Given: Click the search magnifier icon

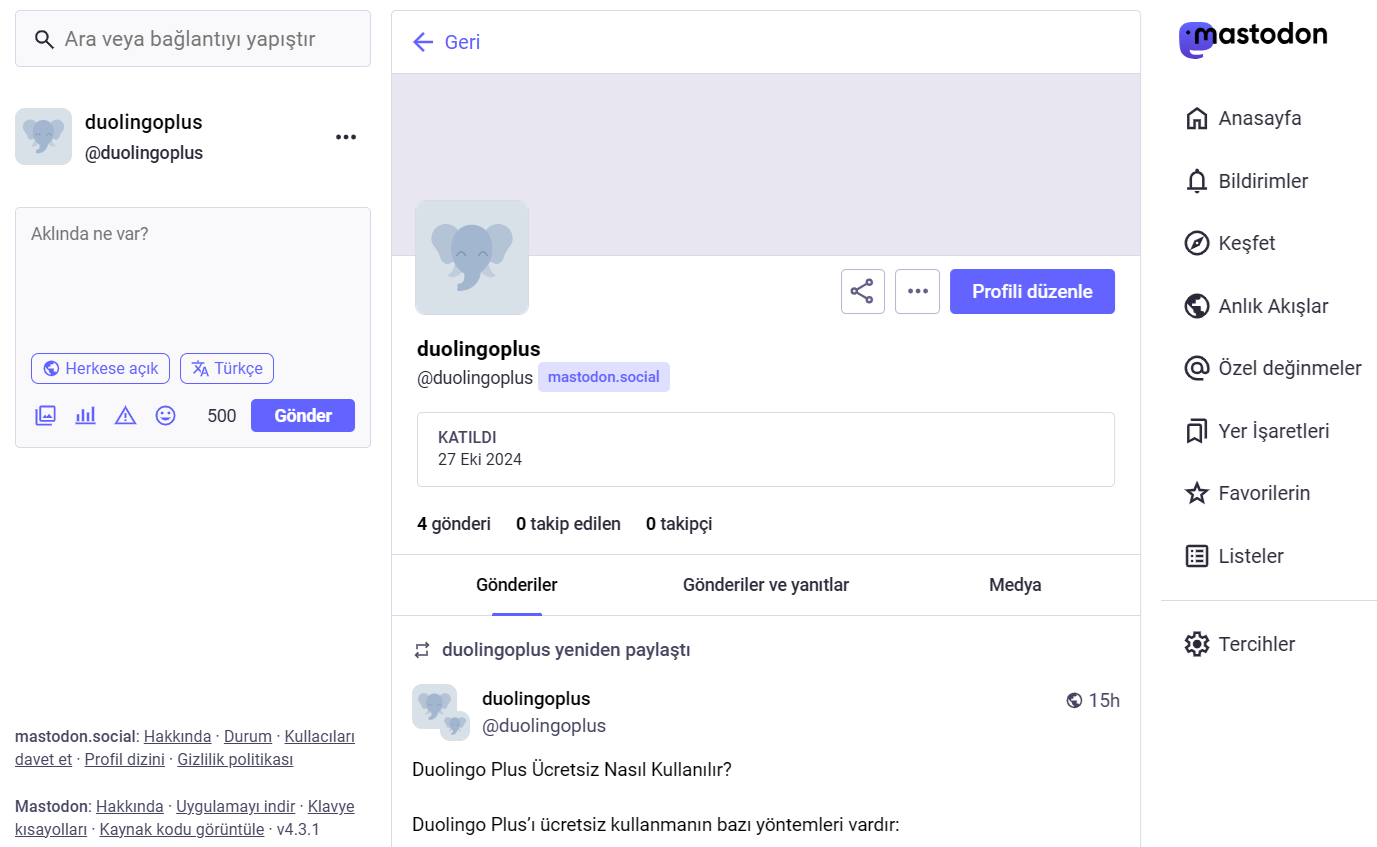Looking at the screenshot, I should 43,39.
